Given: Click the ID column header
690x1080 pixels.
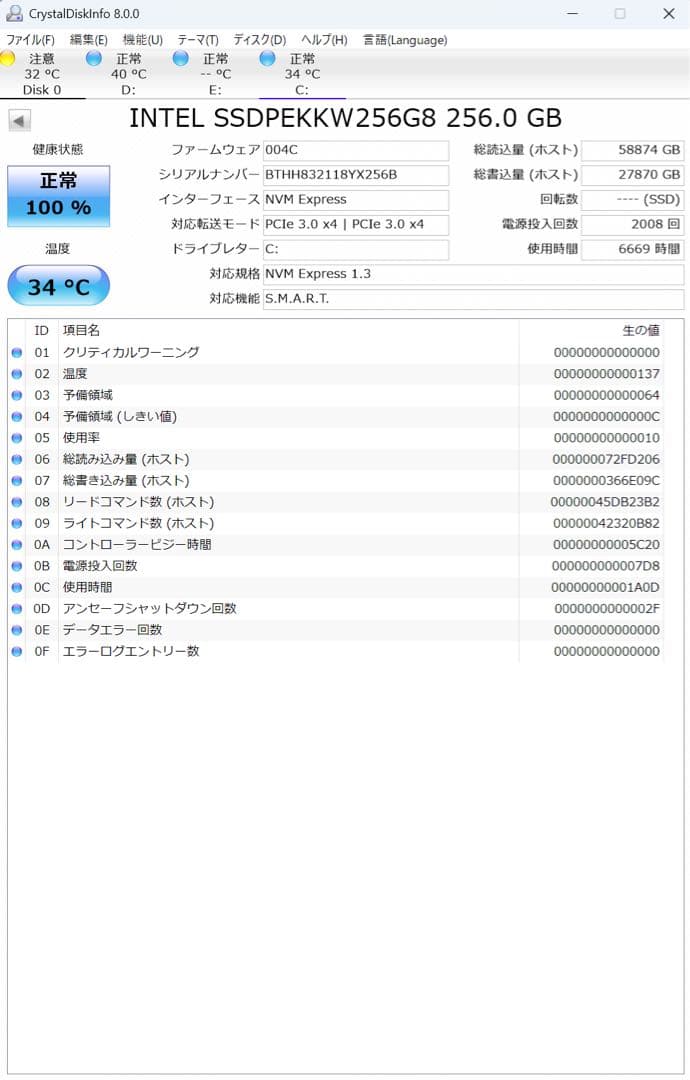Looking at the screenshot, I should (42, 331).
